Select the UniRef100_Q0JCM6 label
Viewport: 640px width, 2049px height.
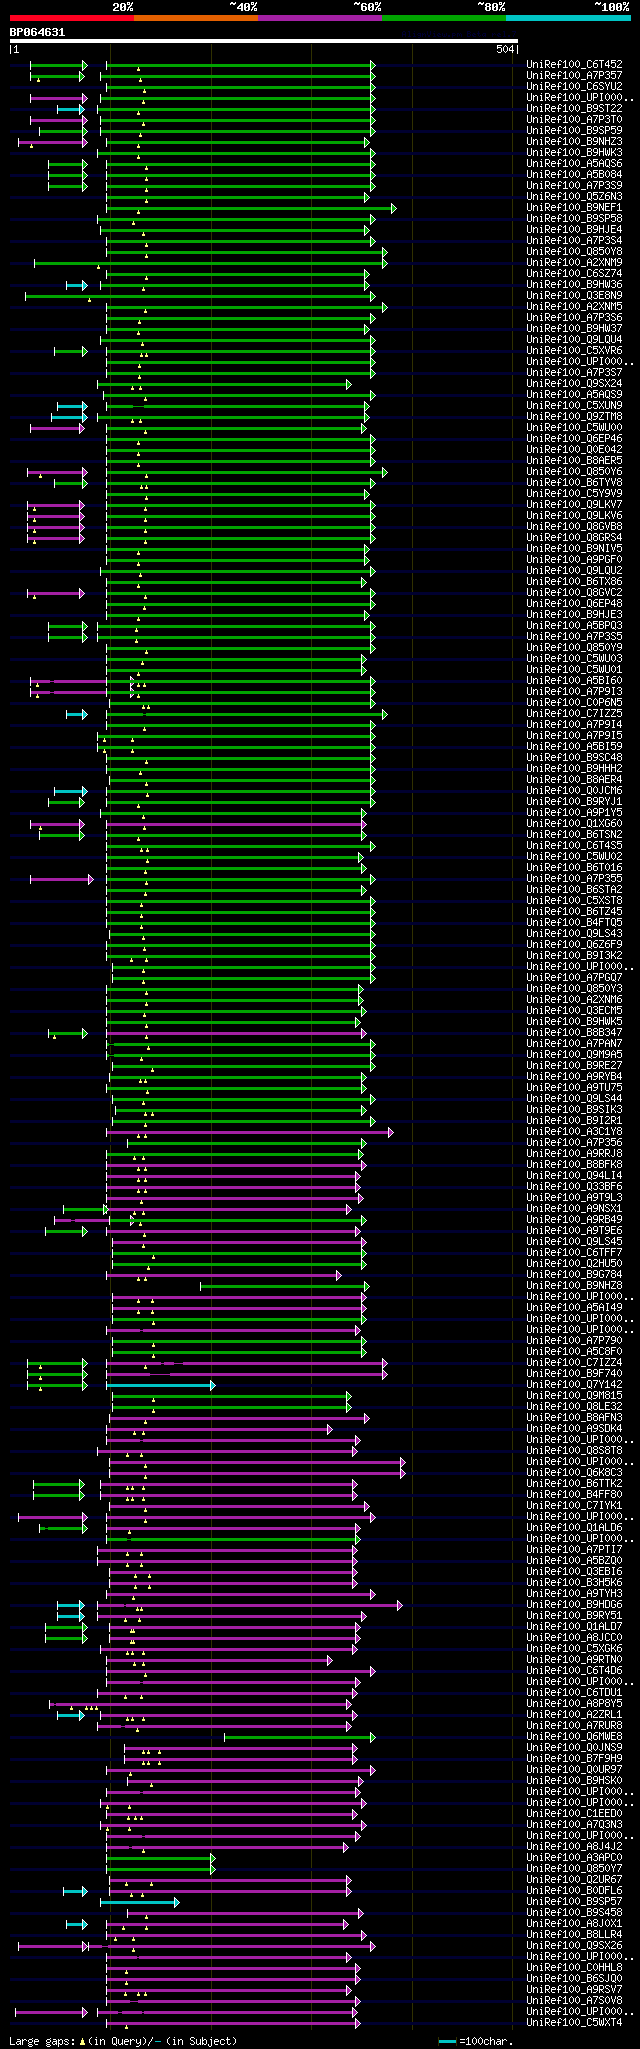pos(574,791)
